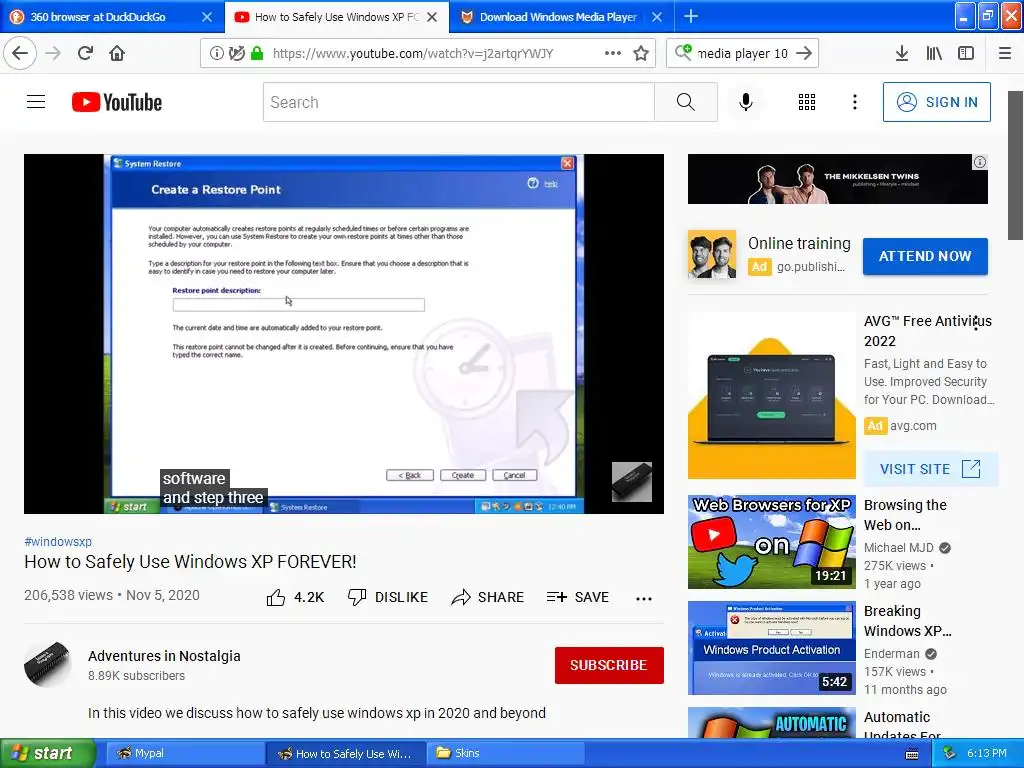Click the YouTube search magnifier button
Screen dimensions: 1024x768
(x=686, y=102)
